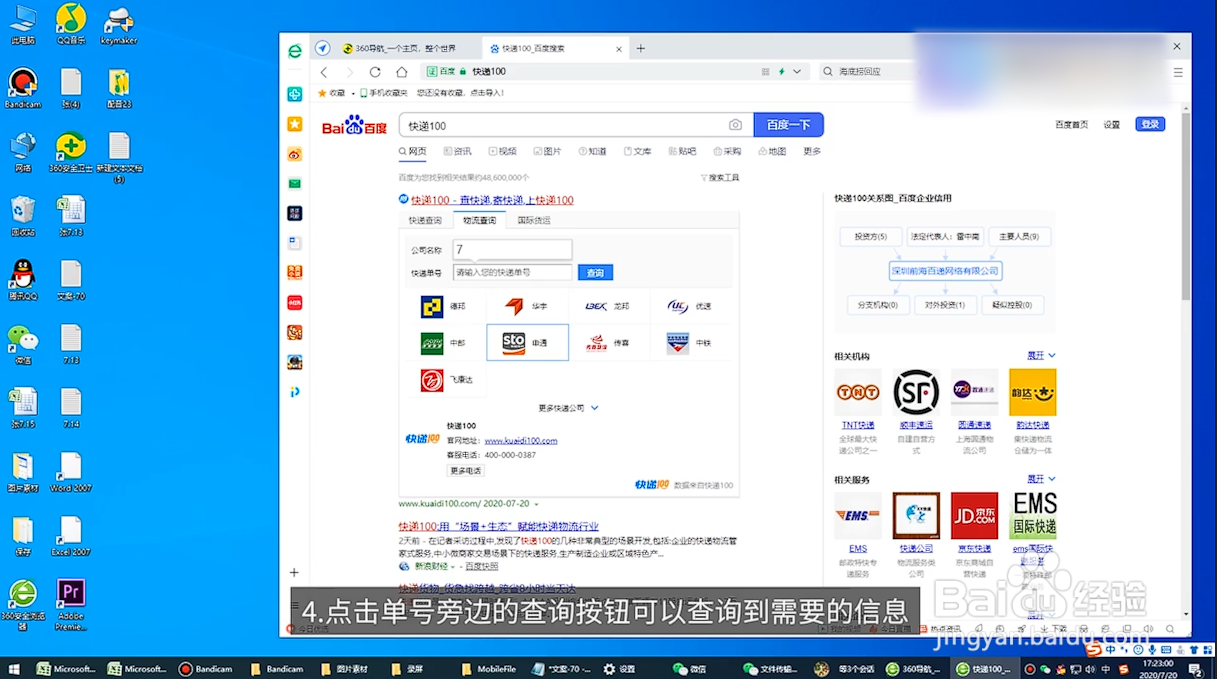Open the star favorites sidebar icon
This screenshot has height=679, width=1217.
click(294, 124)
